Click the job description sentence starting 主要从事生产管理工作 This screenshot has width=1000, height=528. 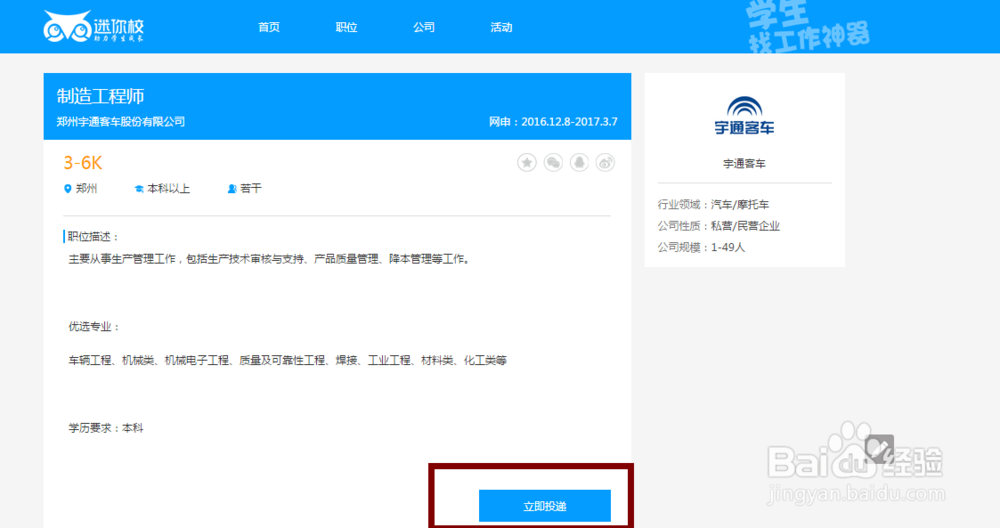click(270, 259)
